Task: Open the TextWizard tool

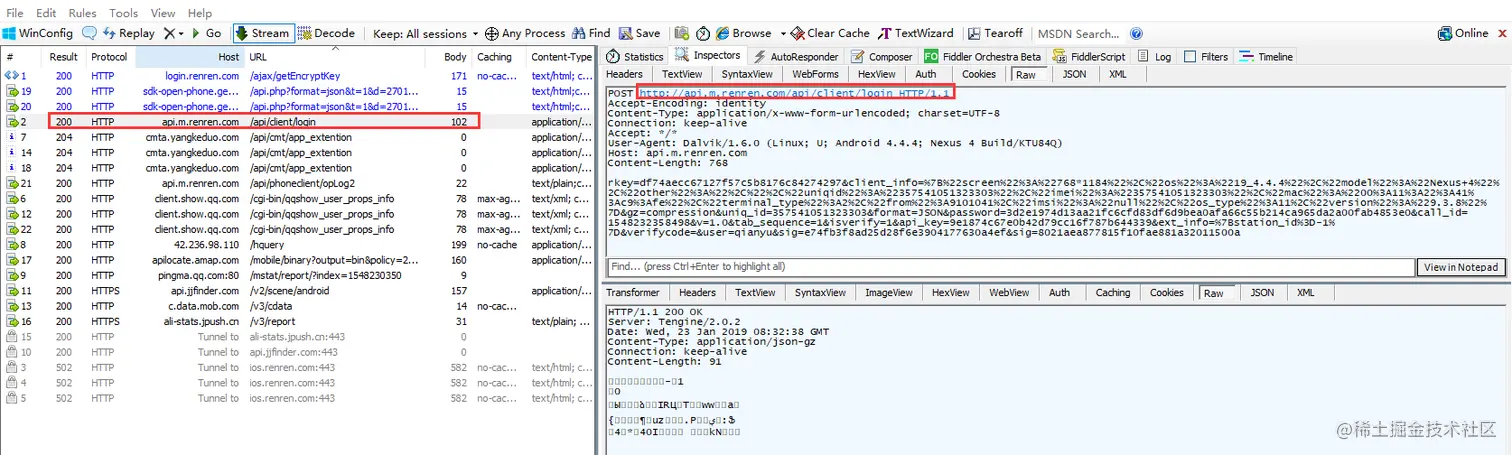Action: coord(916,33)
